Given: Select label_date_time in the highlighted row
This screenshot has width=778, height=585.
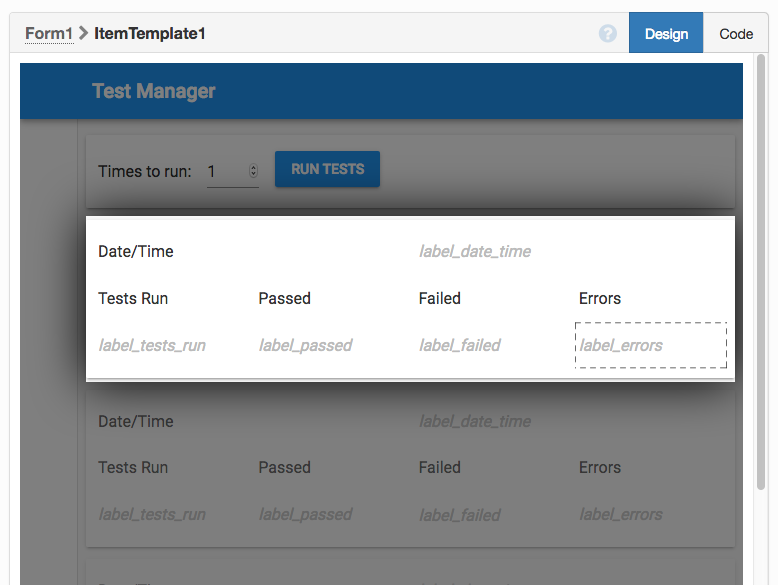Looking at the screenshot, I should click(x=475, y=251).
